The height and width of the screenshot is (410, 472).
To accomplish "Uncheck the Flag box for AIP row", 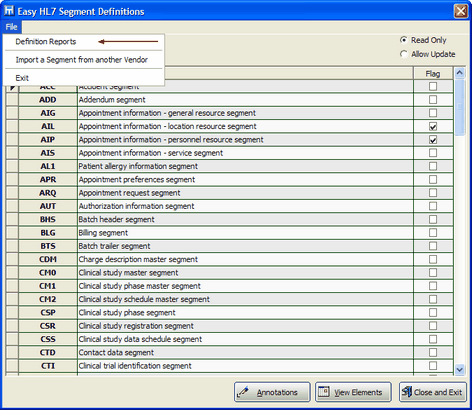I will point(433,140).
